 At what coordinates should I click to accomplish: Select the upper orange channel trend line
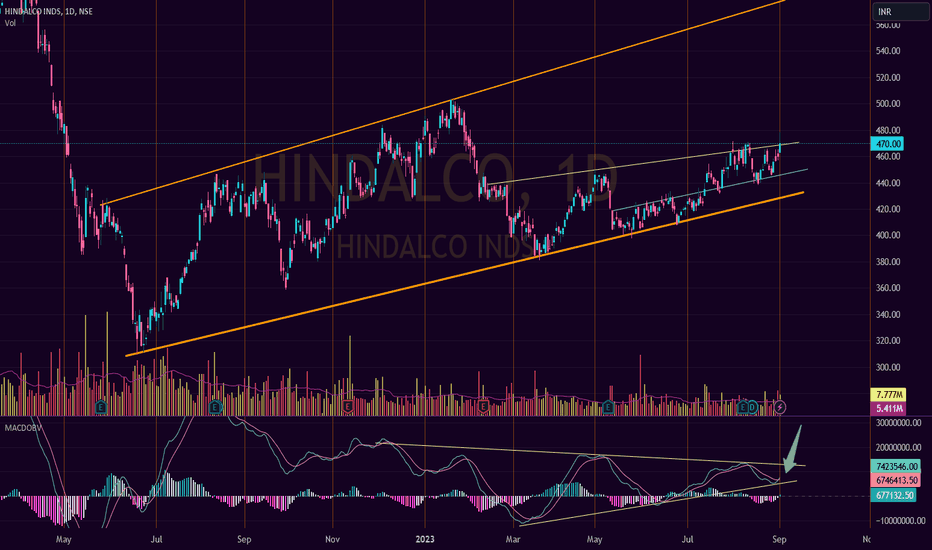[x=443, y=103]
